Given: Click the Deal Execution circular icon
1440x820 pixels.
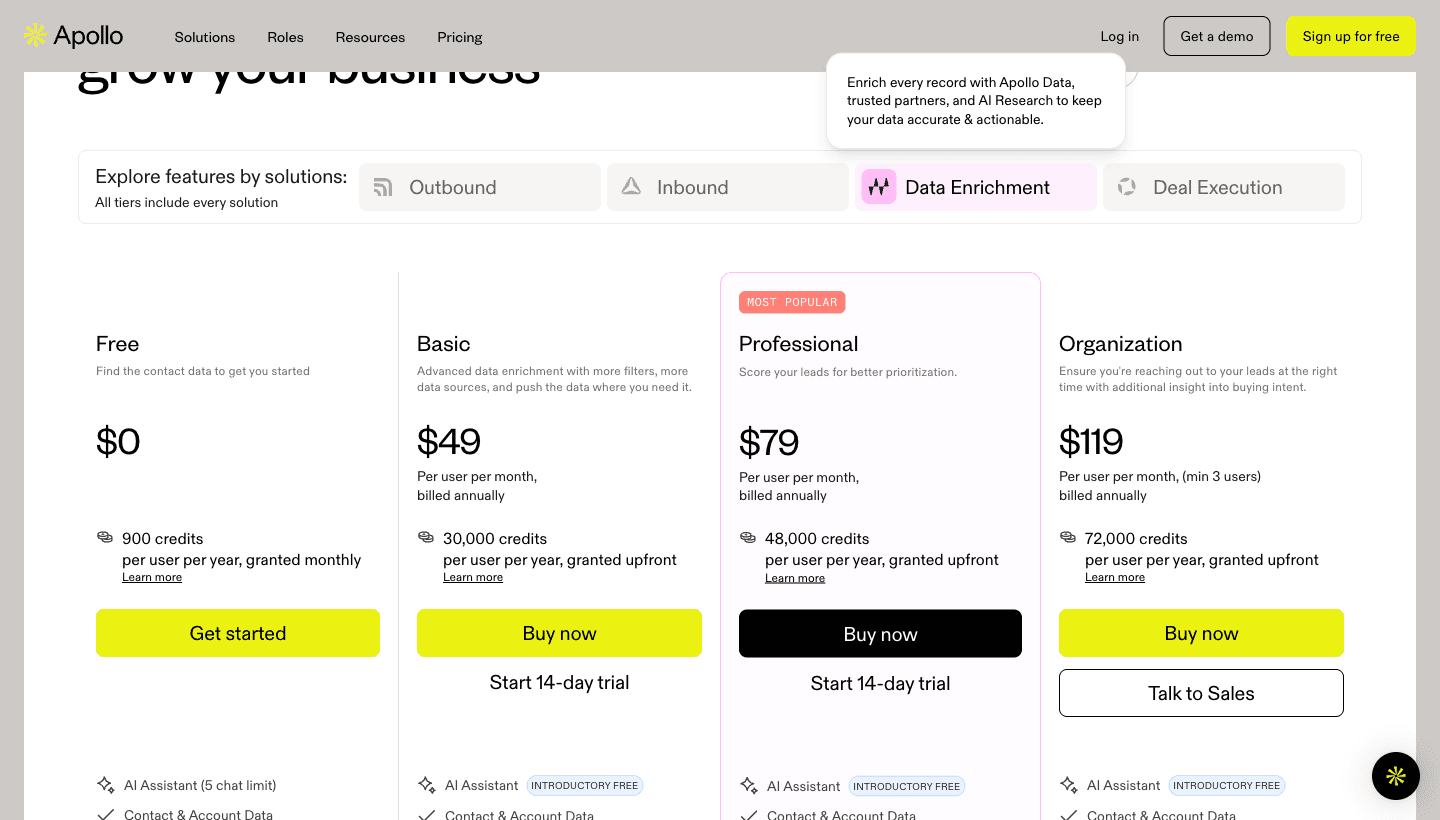Looking at the screenshot, I should tap(1128, 186).
